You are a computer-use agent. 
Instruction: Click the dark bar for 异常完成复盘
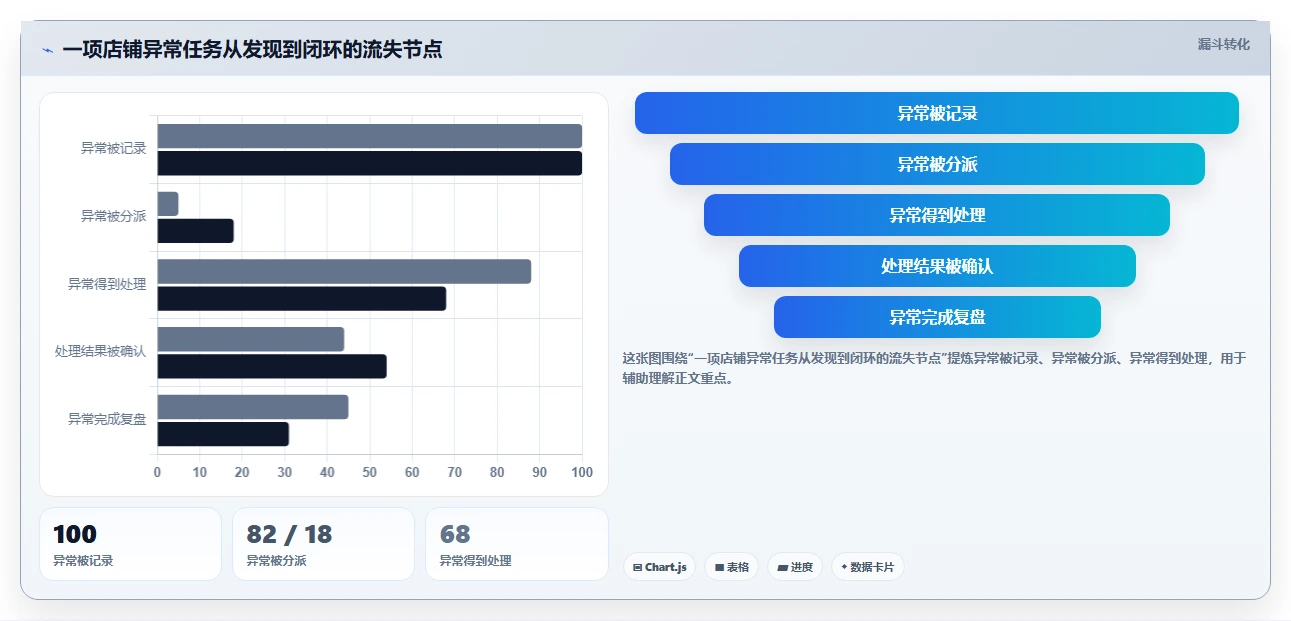click(x=223, y=434)
